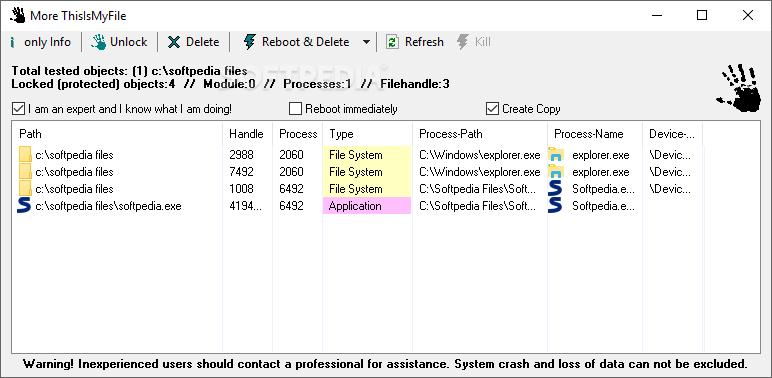Click File System cell in handle 7492 row
772x378 pixels.
click(367, 172)
